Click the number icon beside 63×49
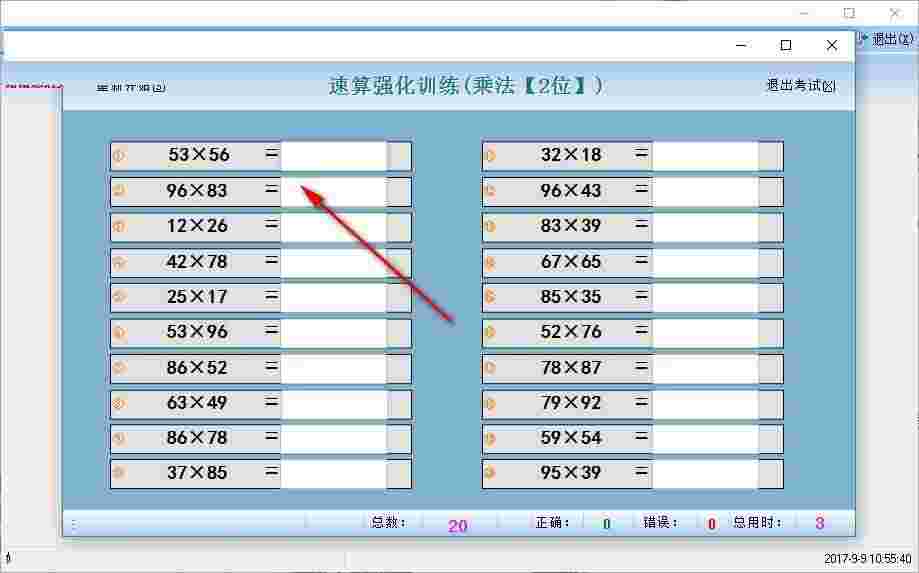Image resolution: width=919 pixels, height=573 pixels. [x=119, y=403]
